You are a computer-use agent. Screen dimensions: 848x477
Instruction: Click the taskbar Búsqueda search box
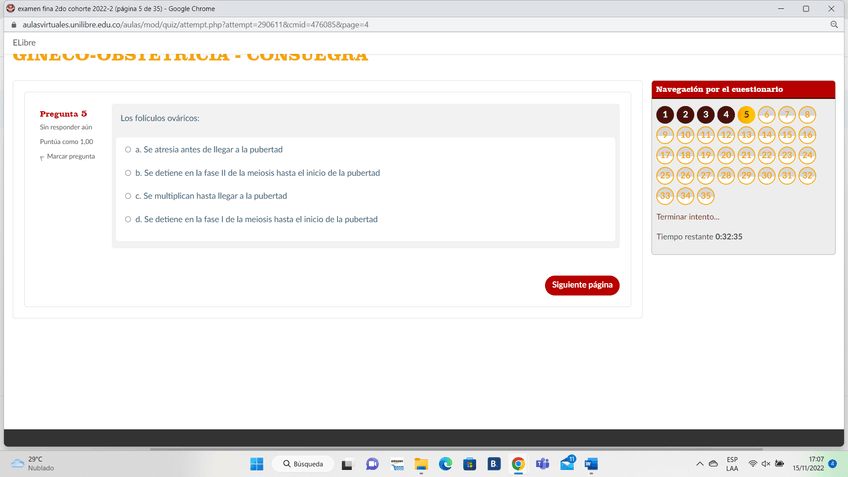click(x=303, y=464)
